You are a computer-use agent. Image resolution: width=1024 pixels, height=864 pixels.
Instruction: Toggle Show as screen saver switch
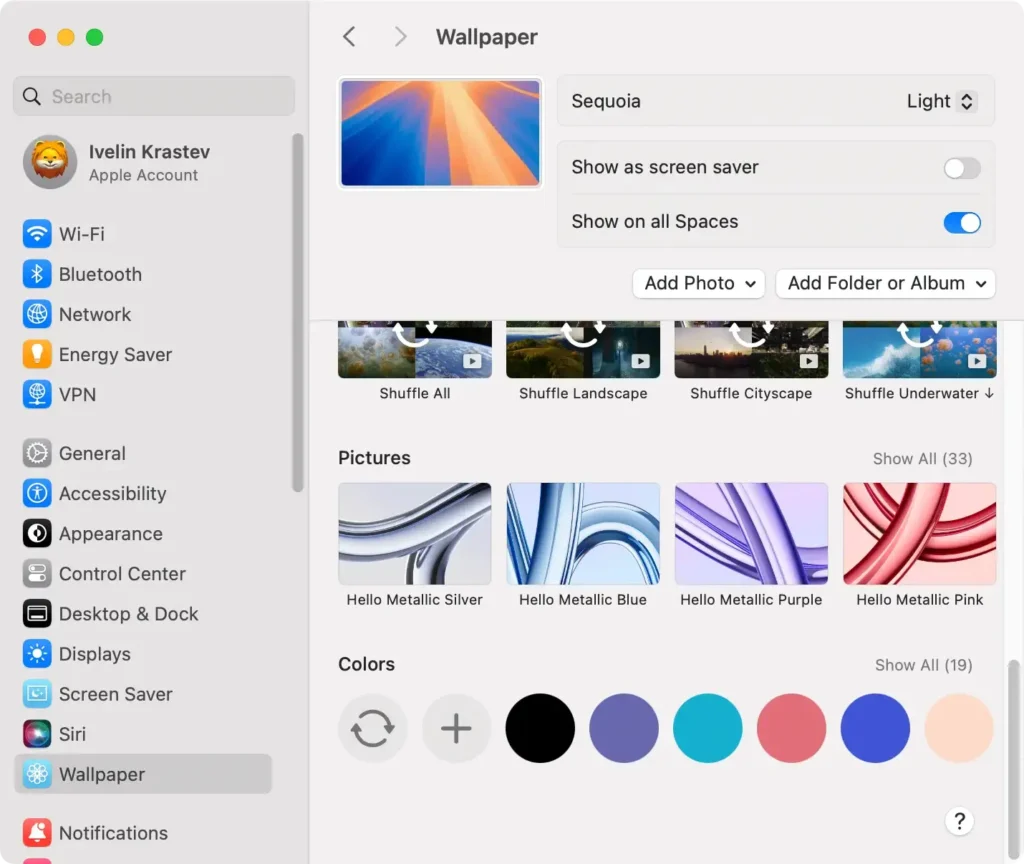tap(962, 168)
